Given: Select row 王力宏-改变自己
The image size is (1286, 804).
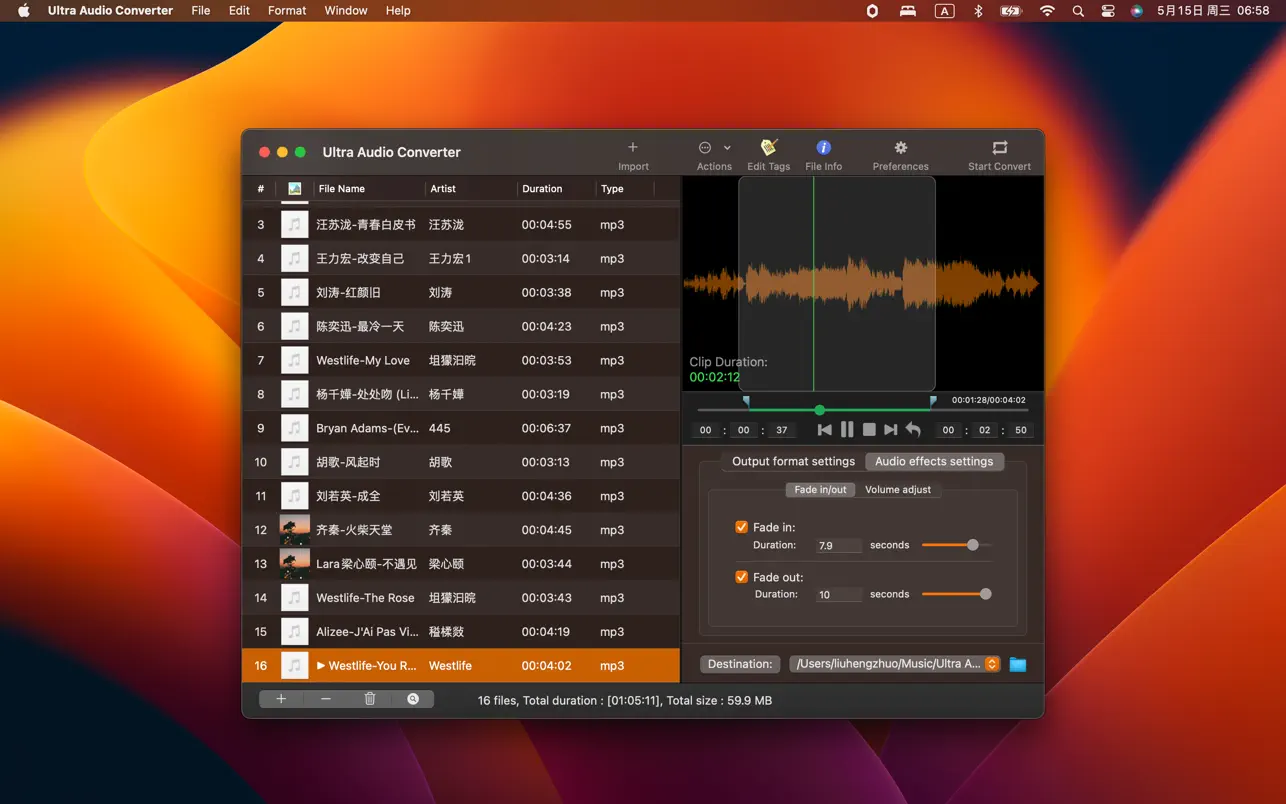Looking at the screenshot, I should (461, 258).
